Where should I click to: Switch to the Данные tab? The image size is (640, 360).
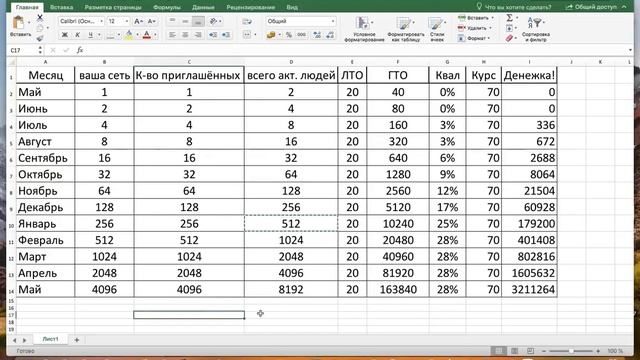coord(203,7)
